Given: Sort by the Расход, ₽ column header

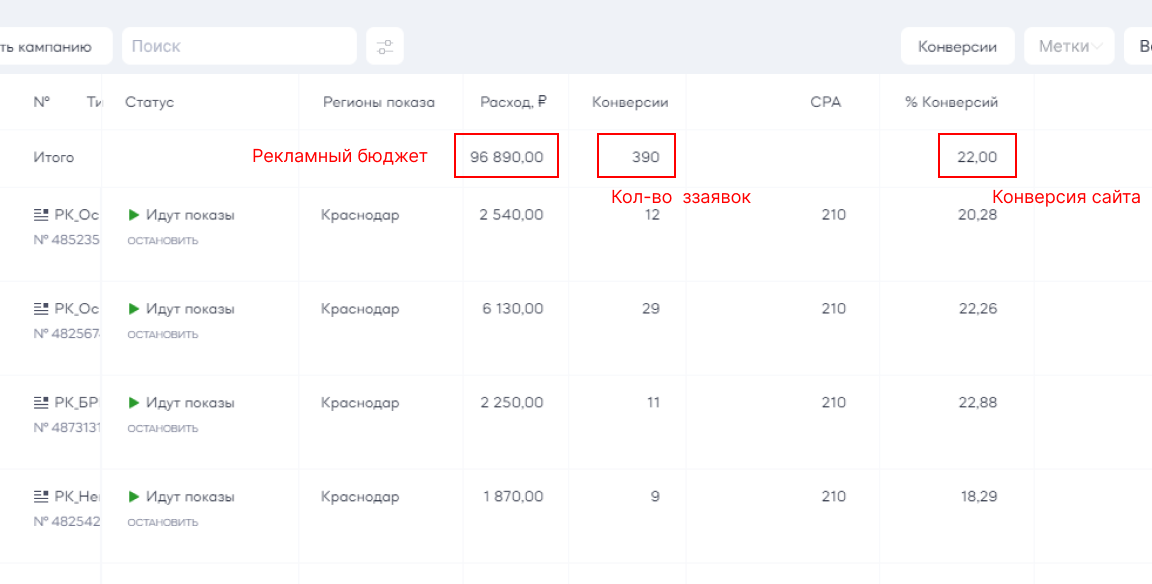Looking at the screenshot, I should coord(513,102).
